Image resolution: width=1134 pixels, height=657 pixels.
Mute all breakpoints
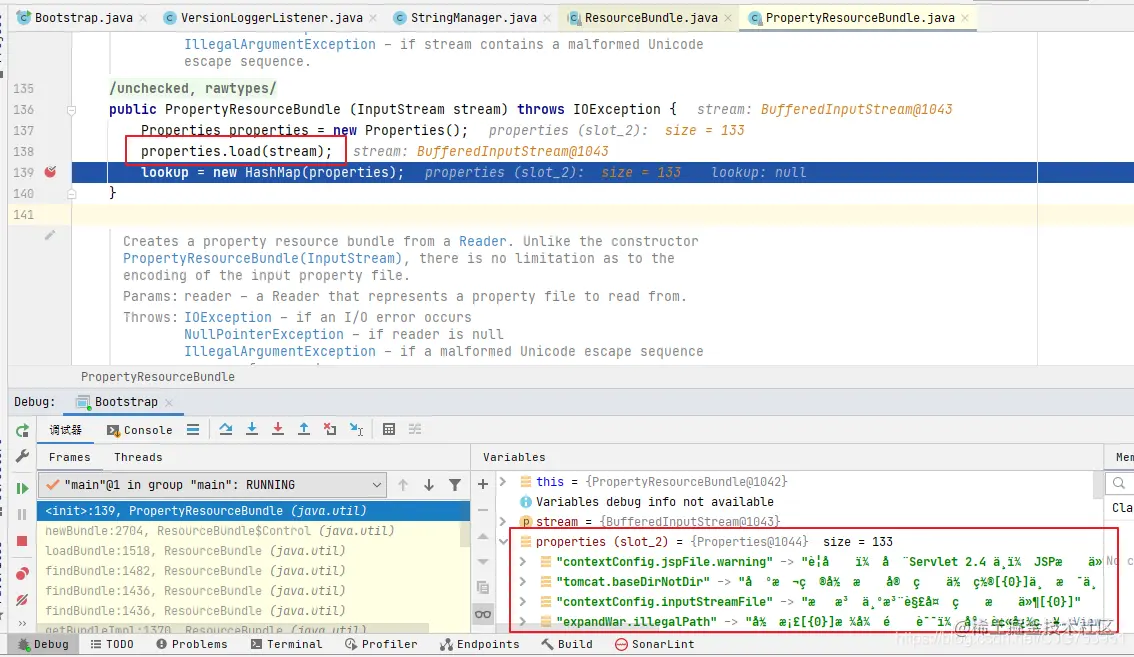(22, 600)
